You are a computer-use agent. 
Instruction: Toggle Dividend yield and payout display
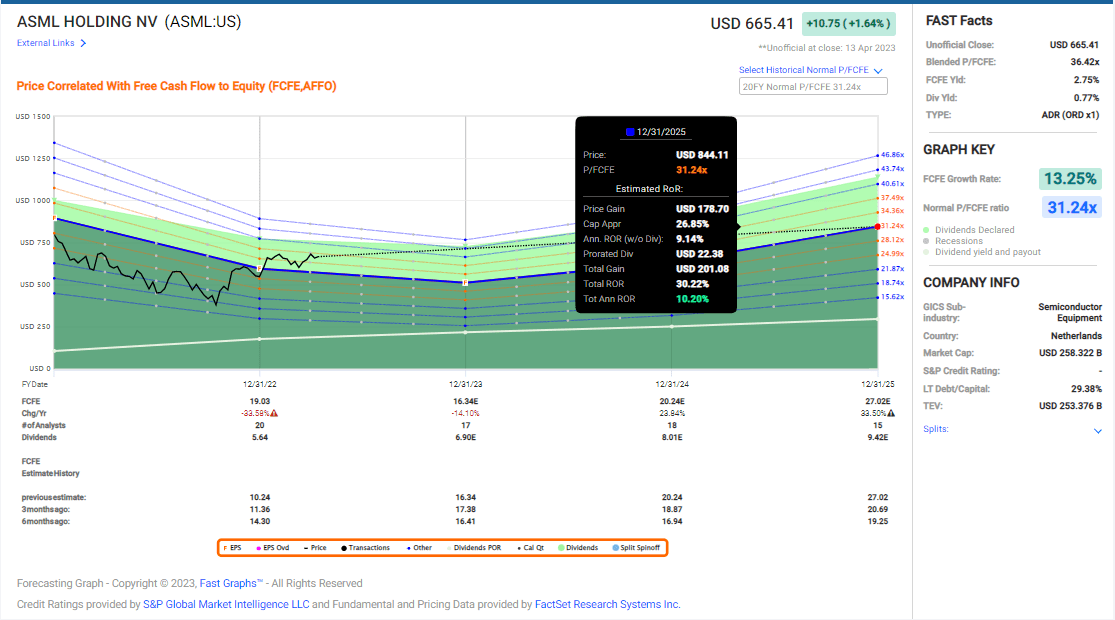pos(926,251)
